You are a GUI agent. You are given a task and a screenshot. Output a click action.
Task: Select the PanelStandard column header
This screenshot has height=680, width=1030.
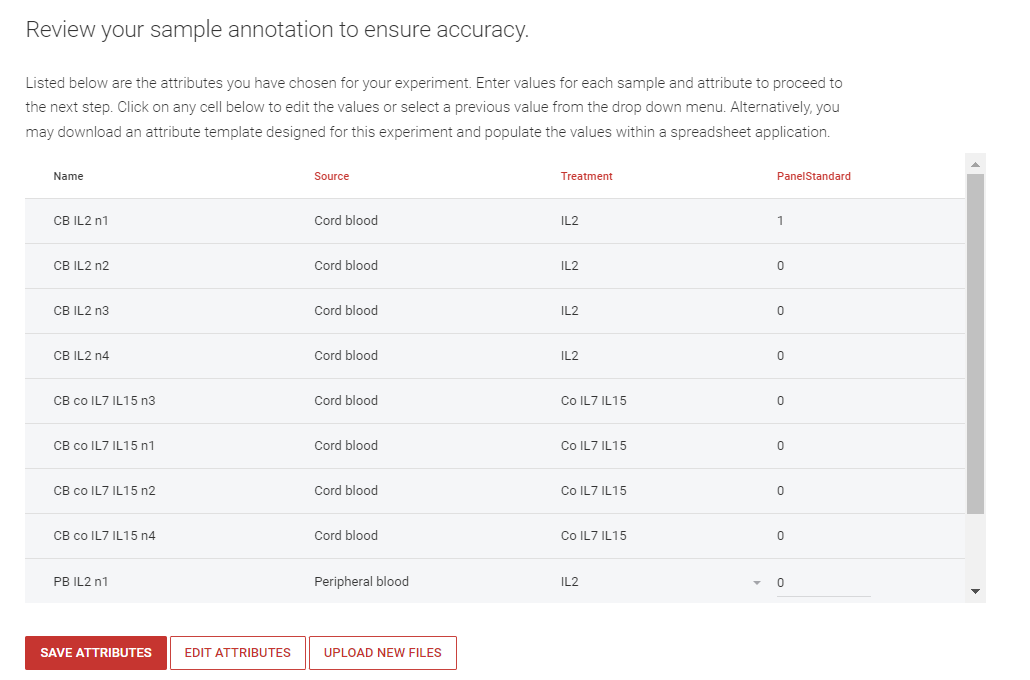click(x=814, y=176)
